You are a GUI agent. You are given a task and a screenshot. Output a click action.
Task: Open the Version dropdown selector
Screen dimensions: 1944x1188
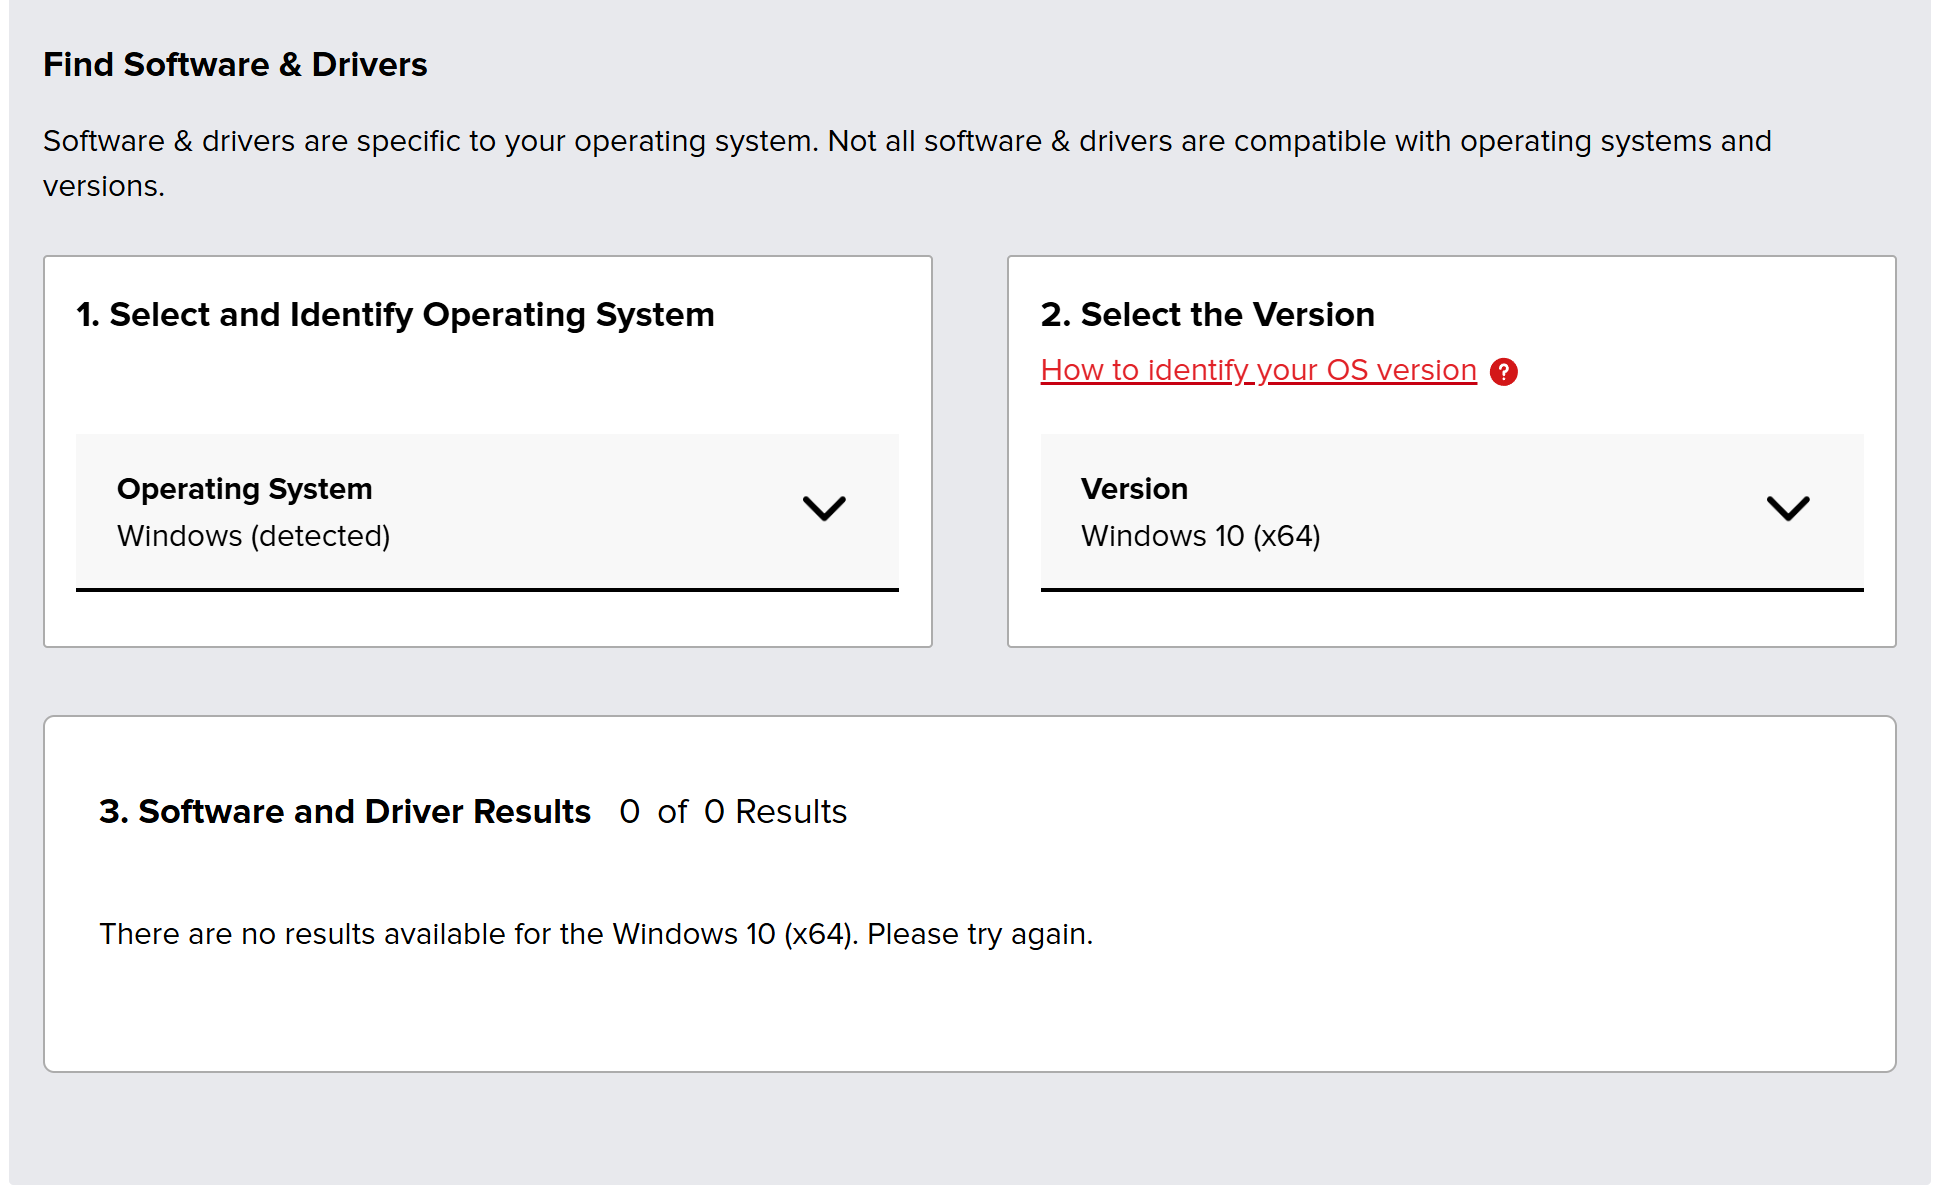(x=1451, y=511)
